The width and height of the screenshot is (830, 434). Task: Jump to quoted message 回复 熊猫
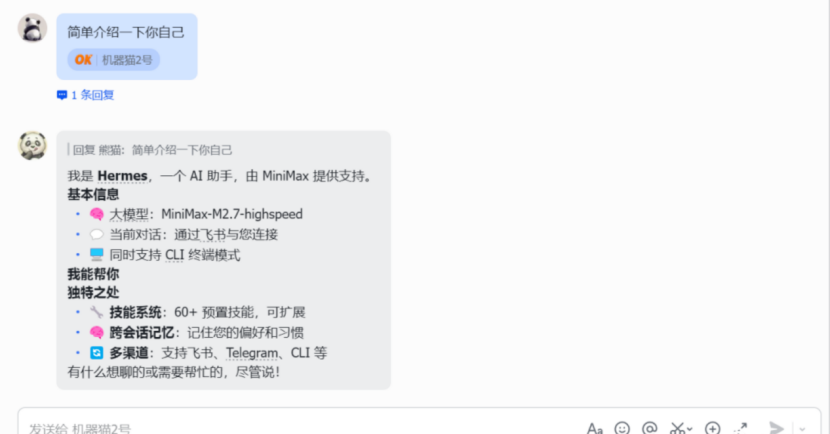pyautogui.click(x=150, y=150)
